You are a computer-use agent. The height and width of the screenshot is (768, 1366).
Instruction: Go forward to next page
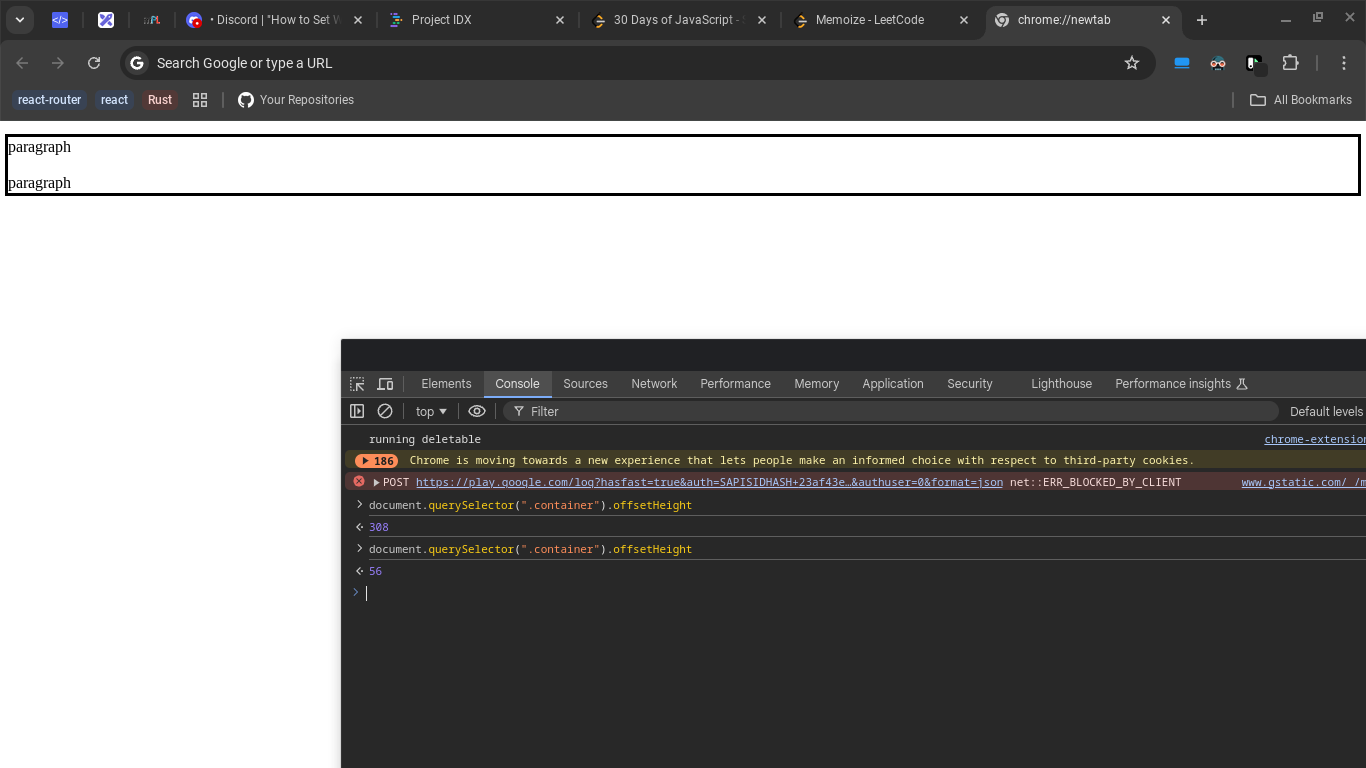tap(58, 63)
